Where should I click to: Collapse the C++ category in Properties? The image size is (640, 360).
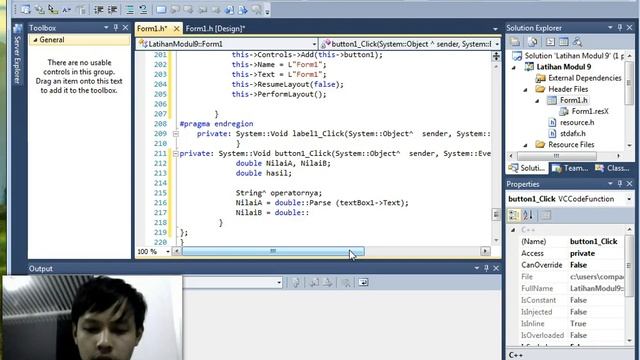point(513,230)
